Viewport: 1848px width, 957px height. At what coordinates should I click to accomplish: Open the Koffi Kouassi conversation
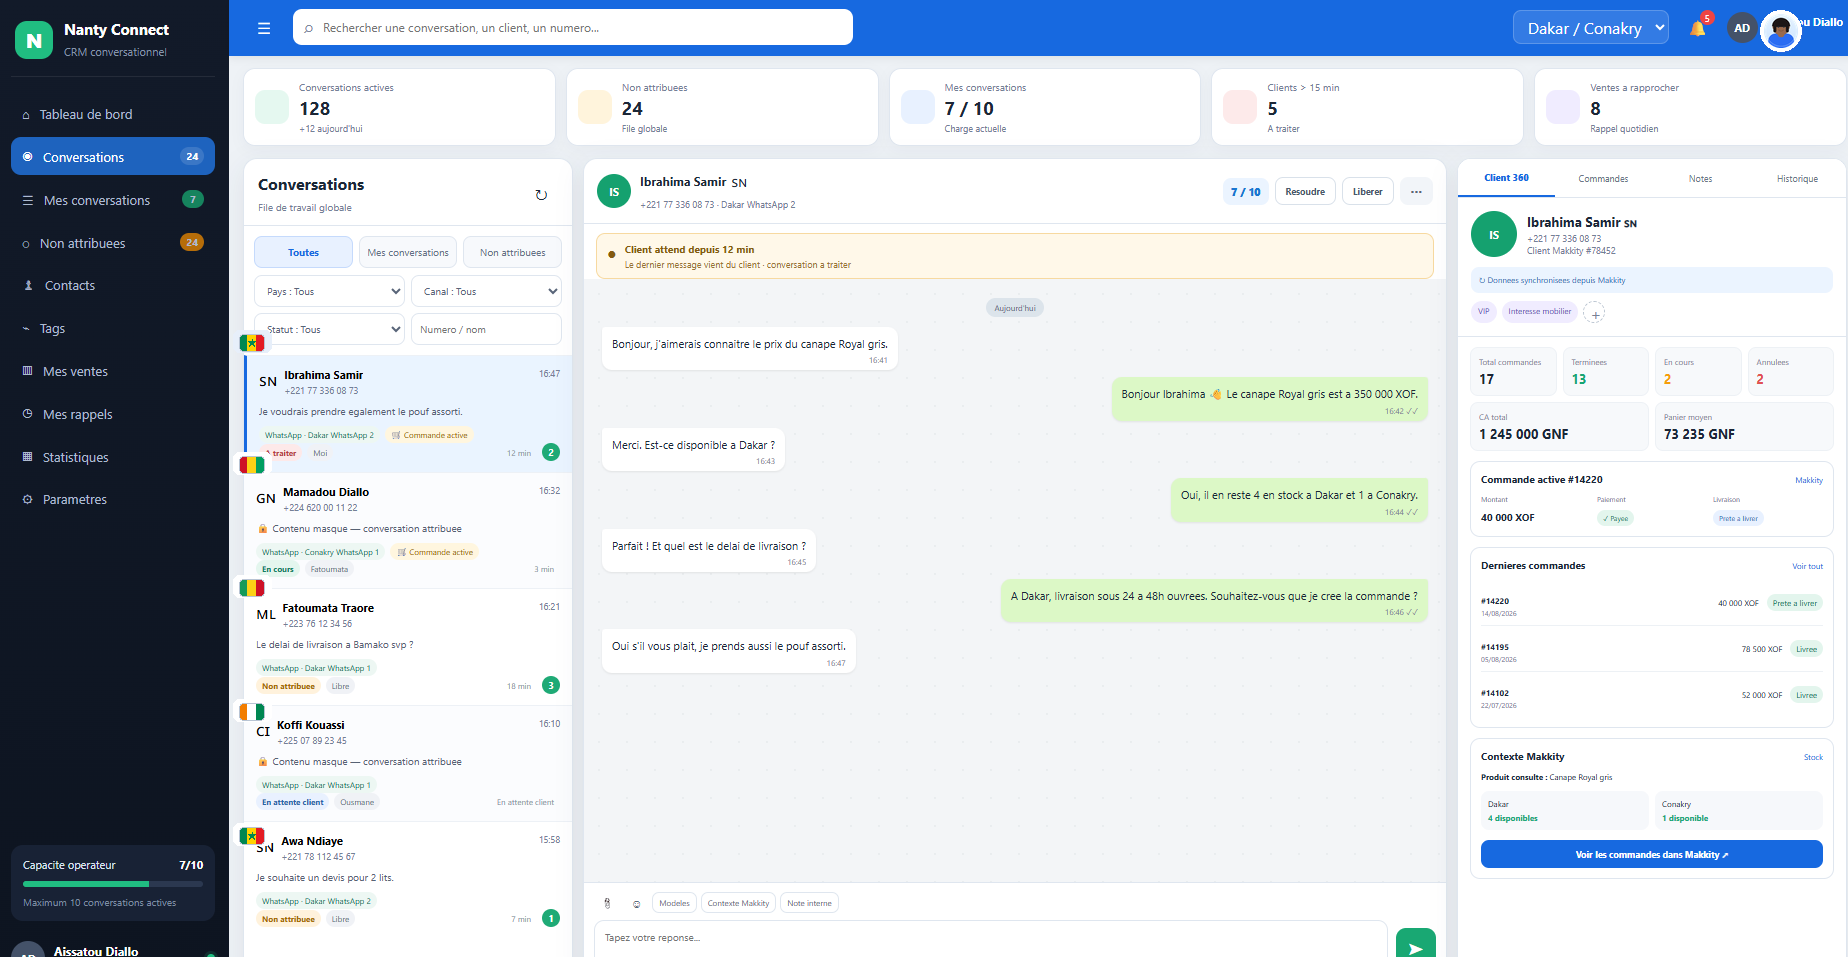pos(408,763)
